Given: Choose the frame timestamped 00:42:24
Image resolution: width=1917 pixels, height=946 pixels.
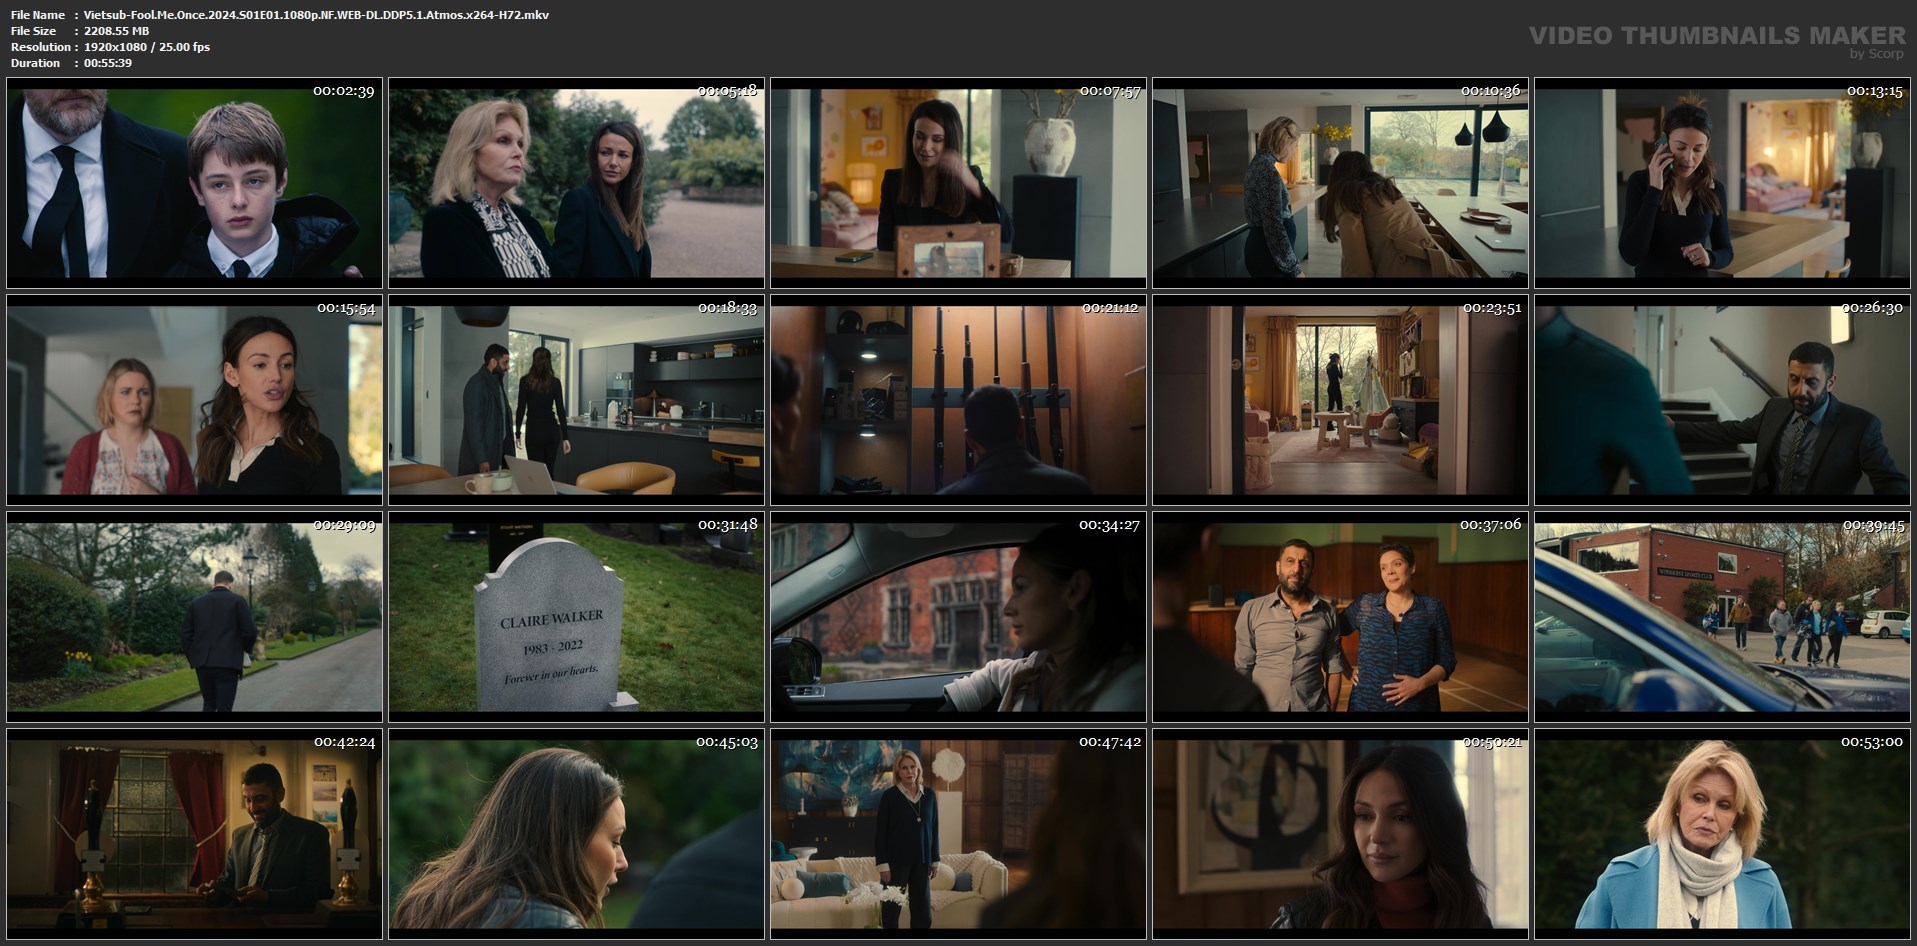Looking at the screenshot, I should click(x=194, y=834).
